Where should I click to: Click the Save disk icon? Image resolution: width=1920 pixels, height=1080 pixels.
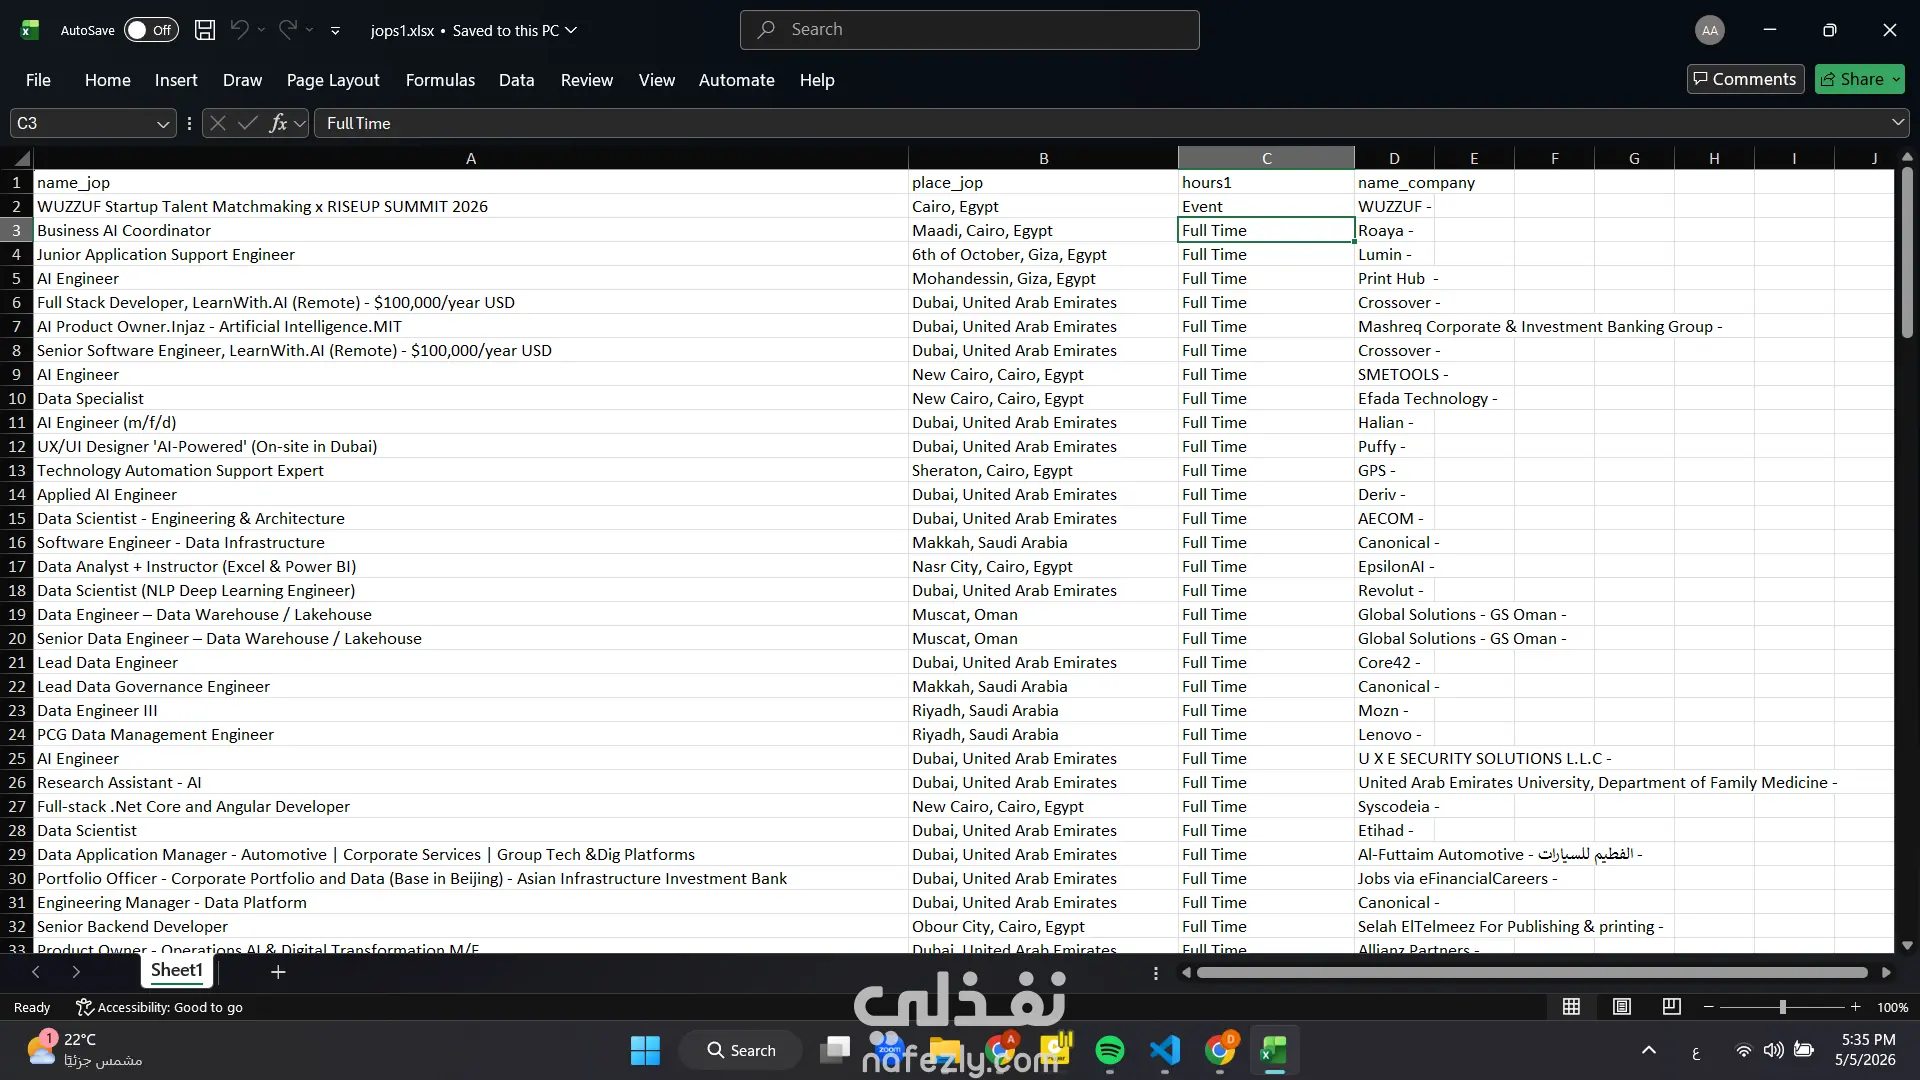click(x=205, y=30)
